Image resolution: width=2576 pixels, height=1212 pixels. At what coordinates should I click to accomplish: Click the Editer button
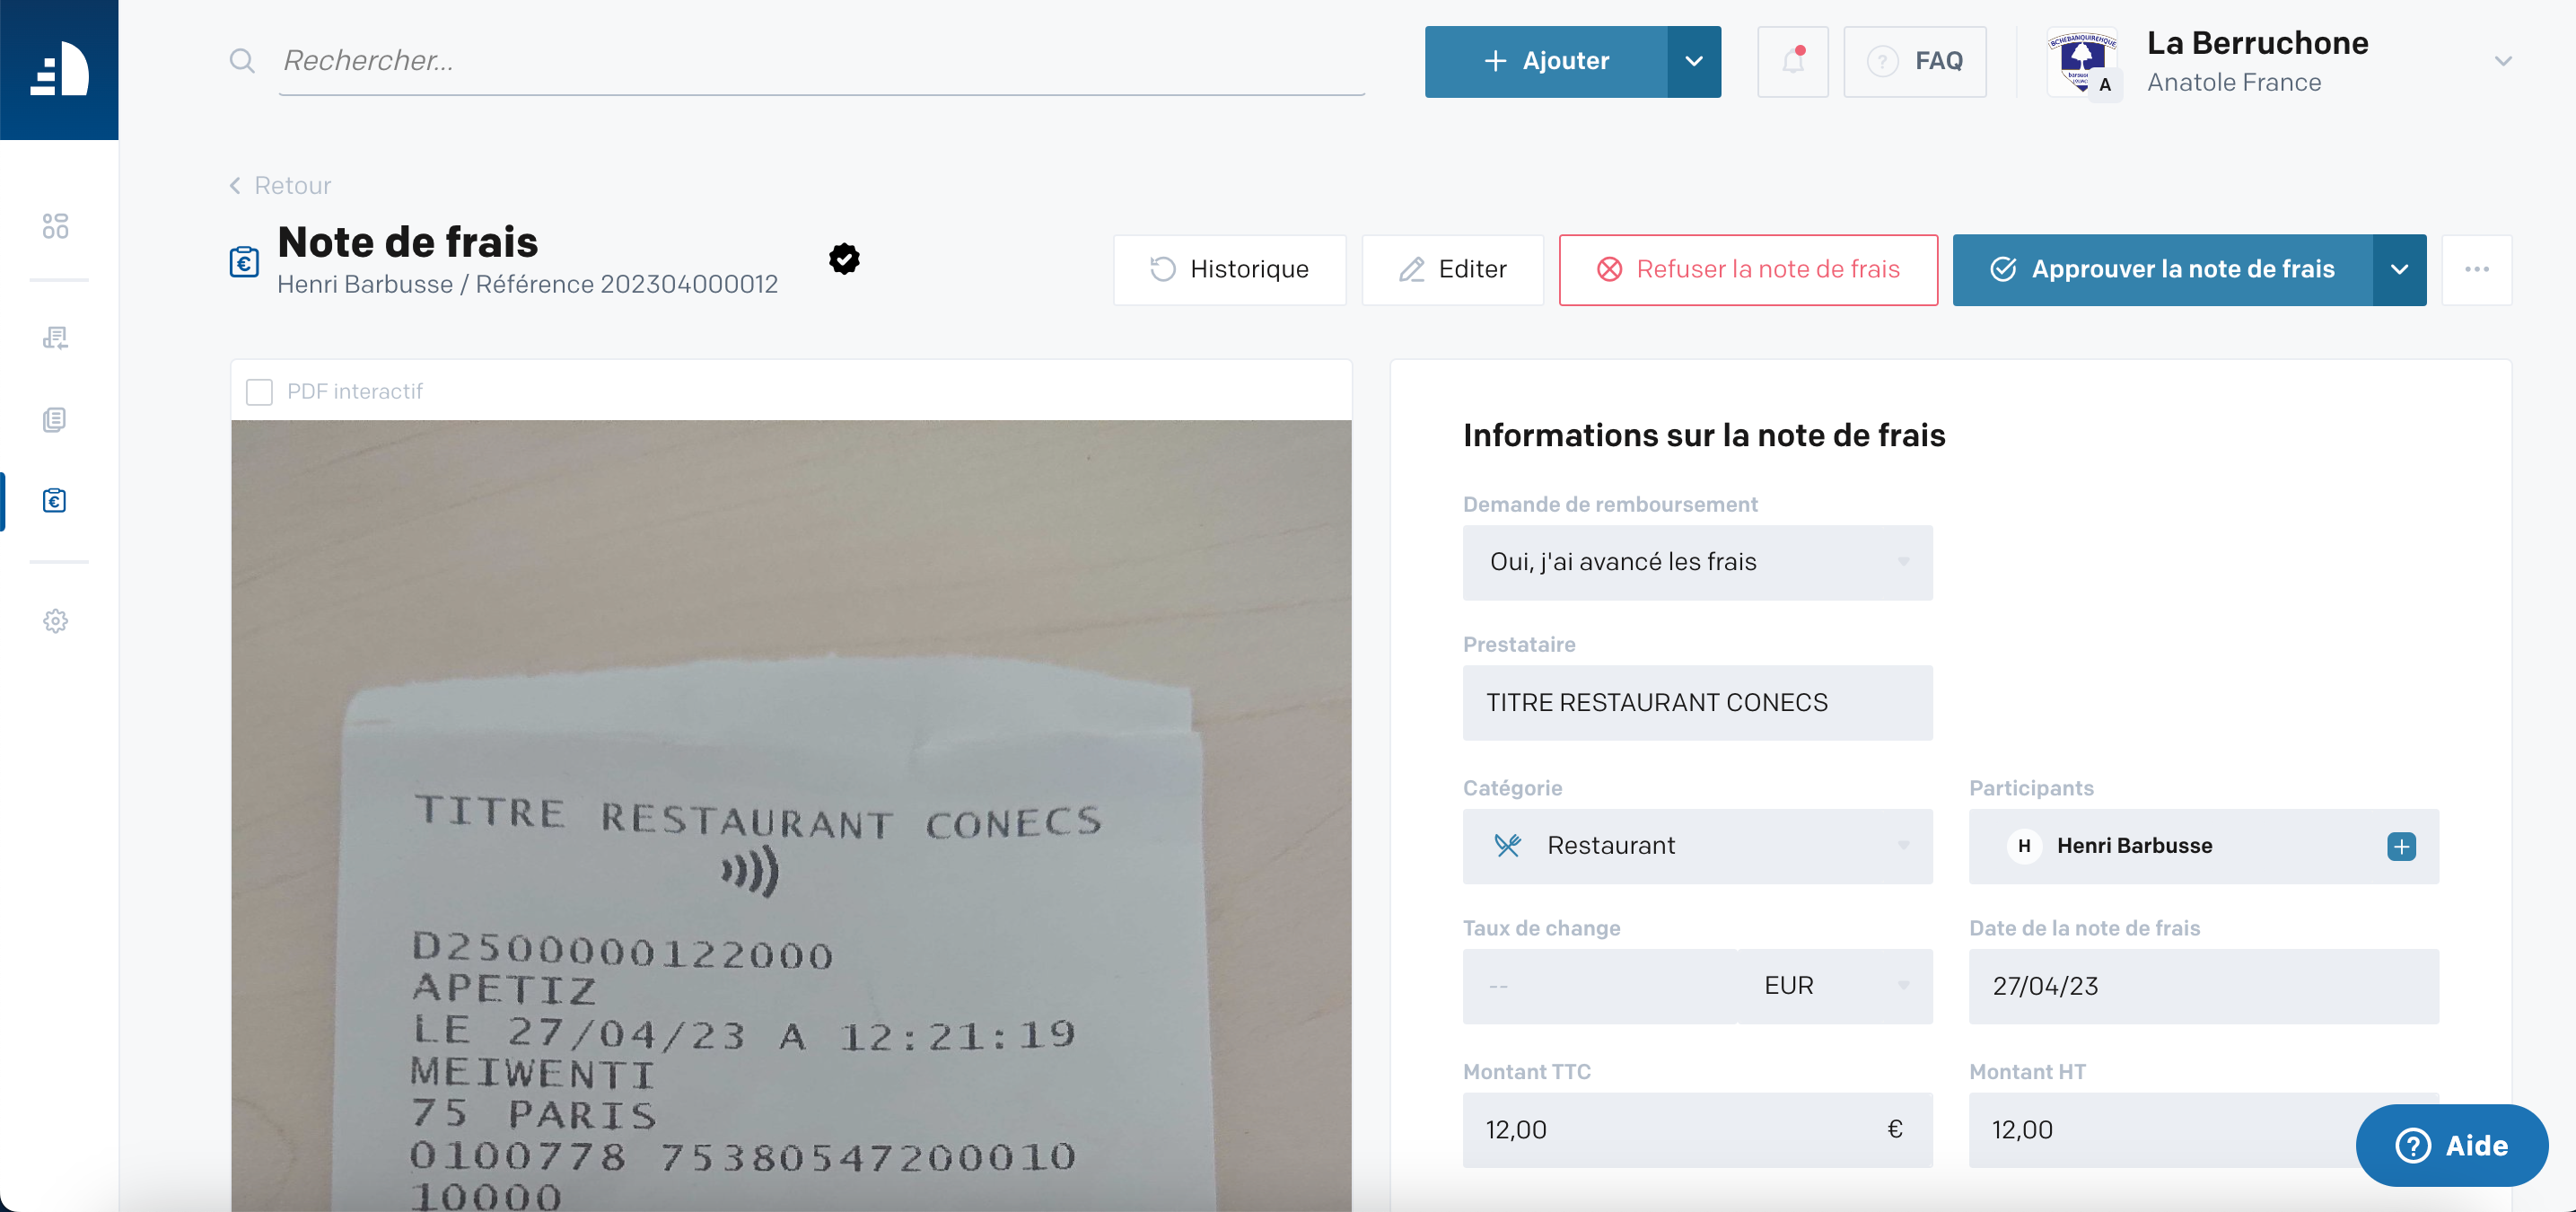1452,270
